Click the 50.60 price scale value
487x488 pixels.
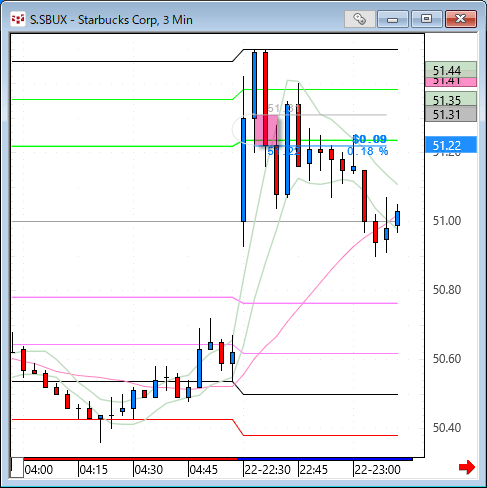447,359
